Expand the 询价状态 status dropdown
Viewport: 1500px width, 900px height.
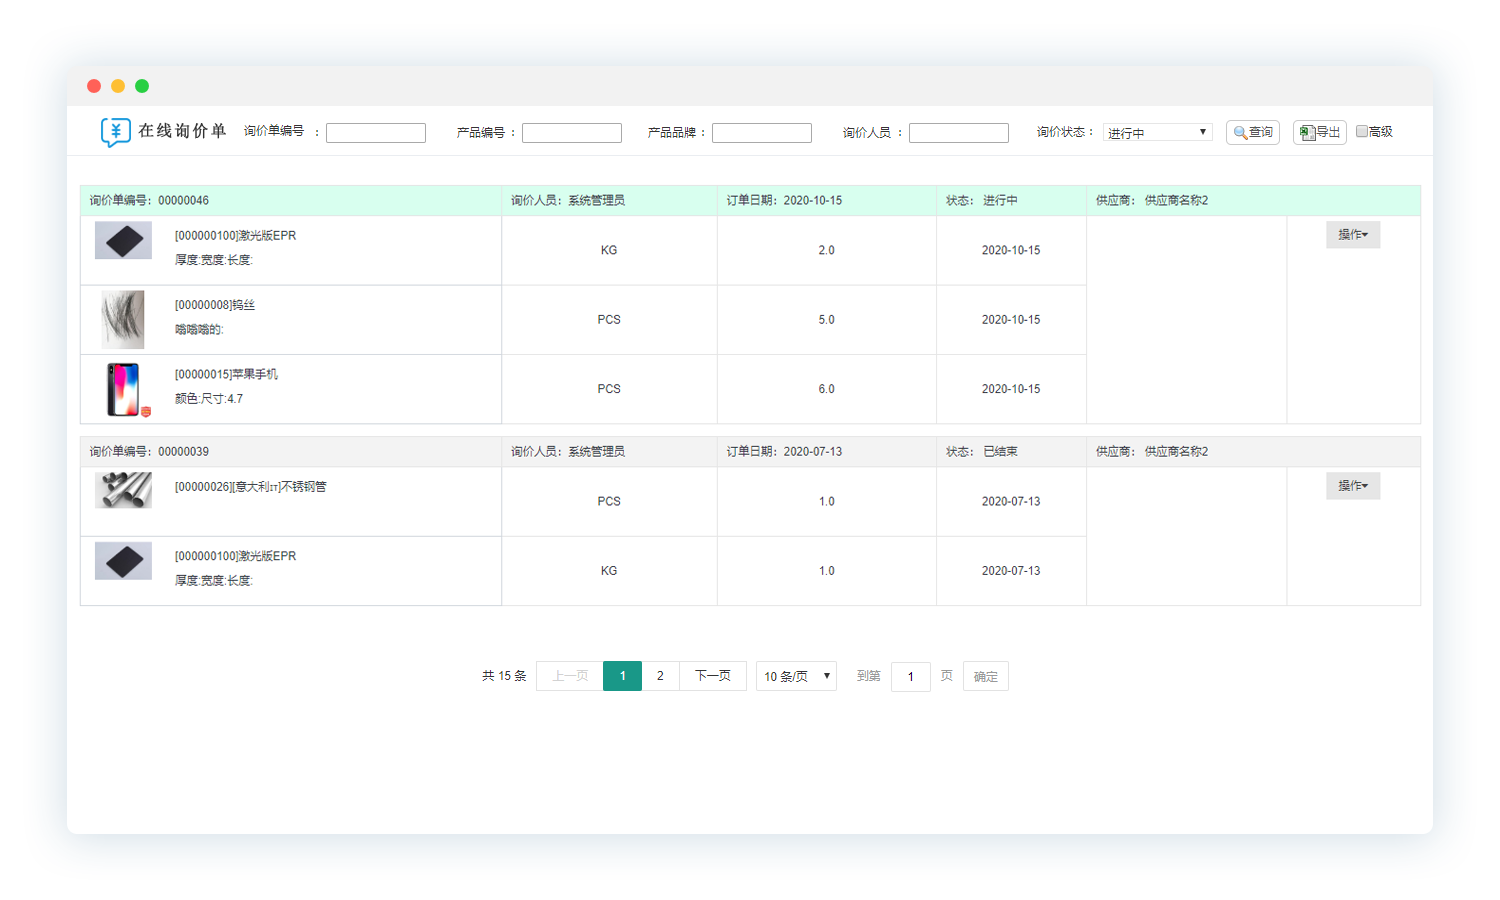(x=1157, y=132)
